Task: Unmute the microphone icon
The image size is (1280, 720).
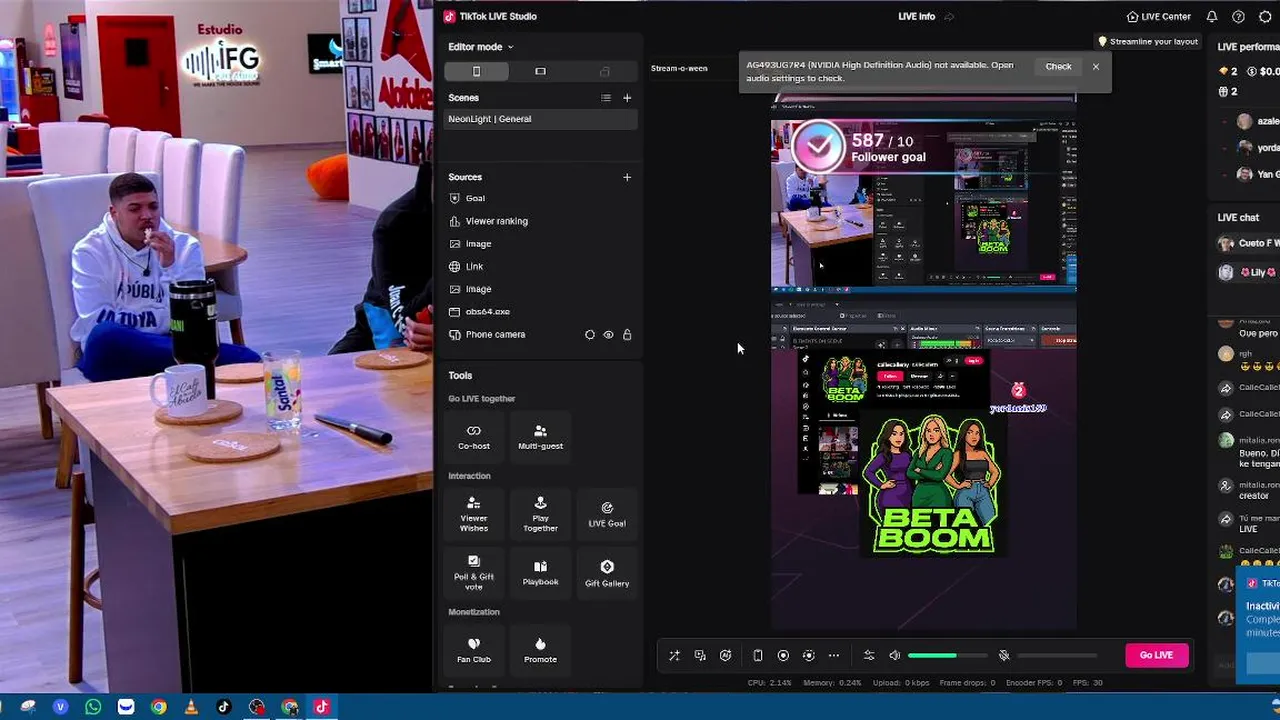Action: [x=1004, y=656]
